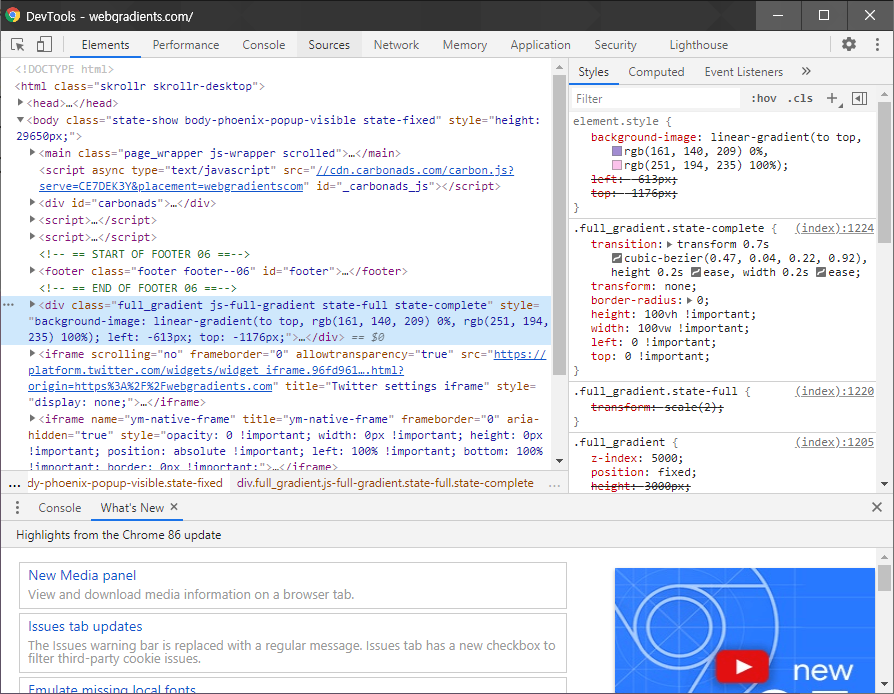Close the bottom drawer panel
This screenshot has width=894, height=694.
pos(877,507)
